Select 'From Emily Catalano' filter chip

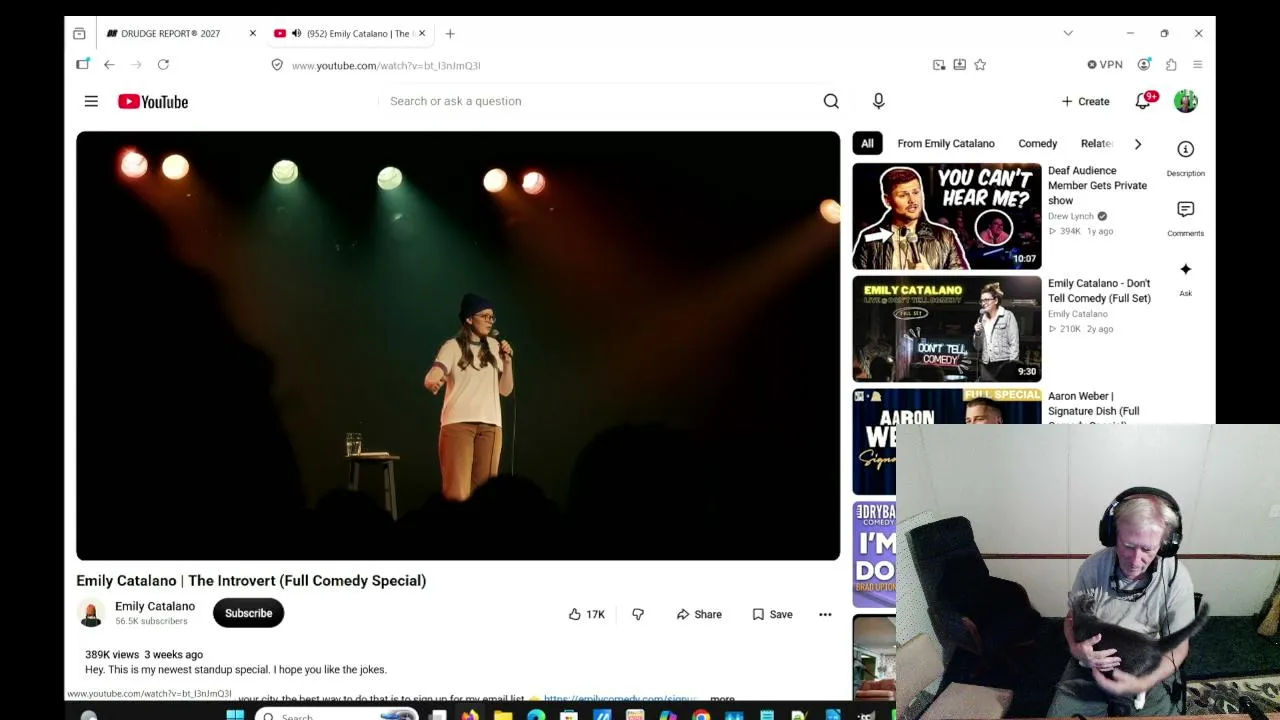click(946, 144)
